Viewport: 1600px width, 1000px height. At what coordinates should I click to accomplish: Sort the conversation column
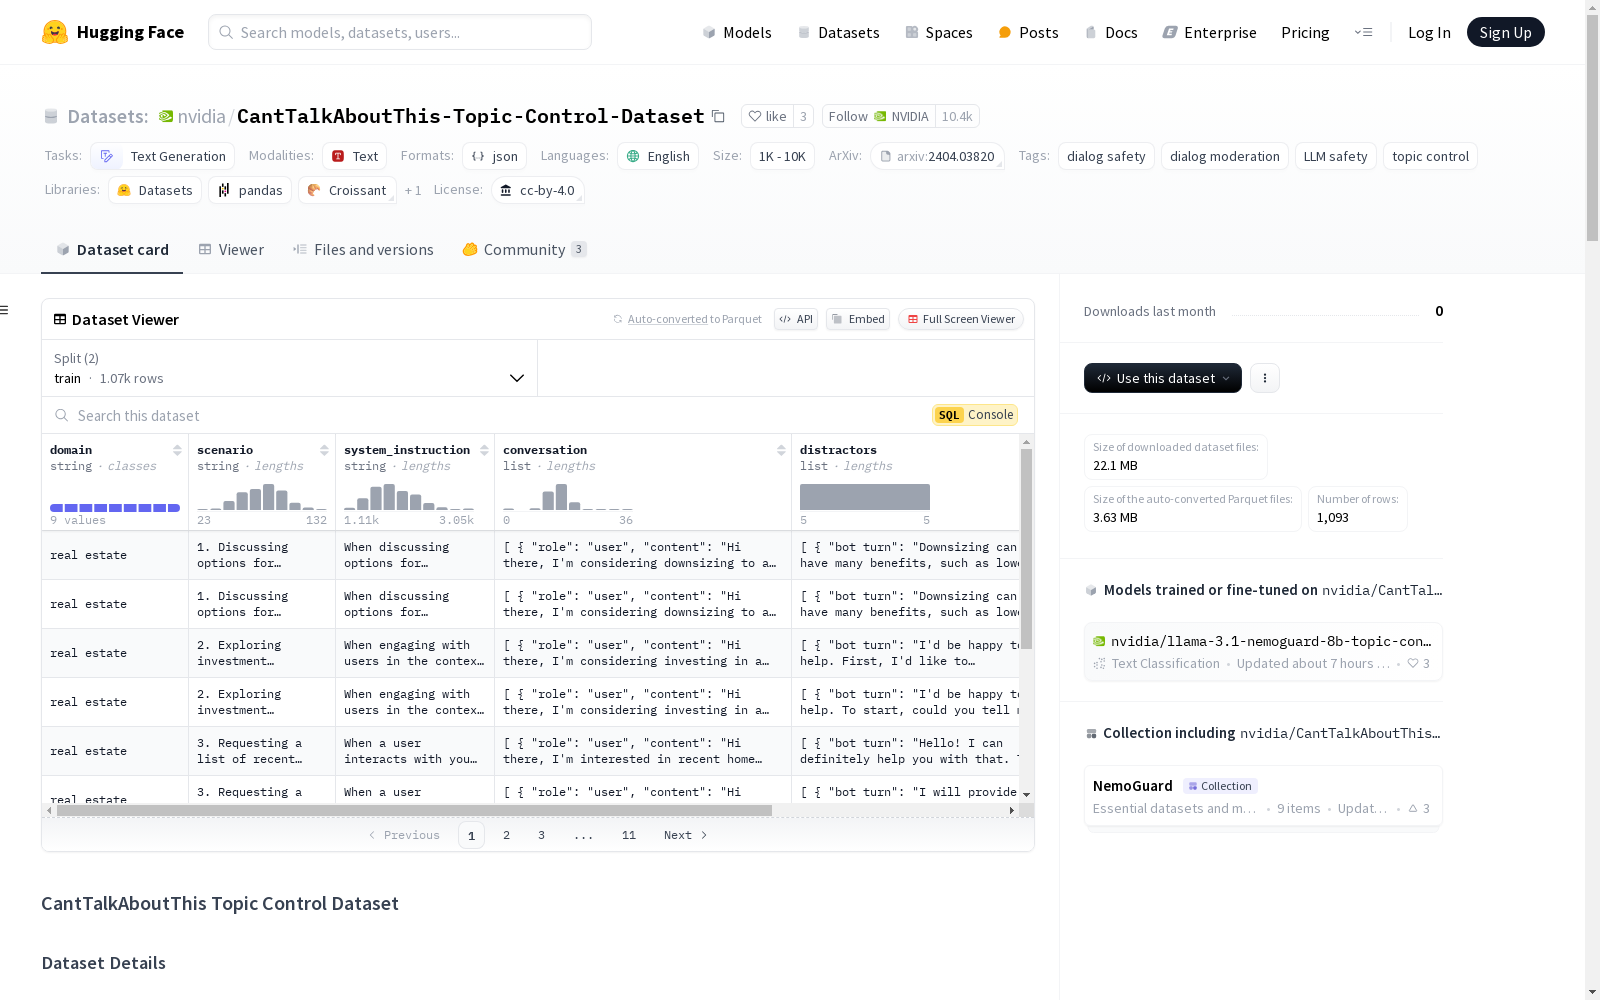[781, 450]
